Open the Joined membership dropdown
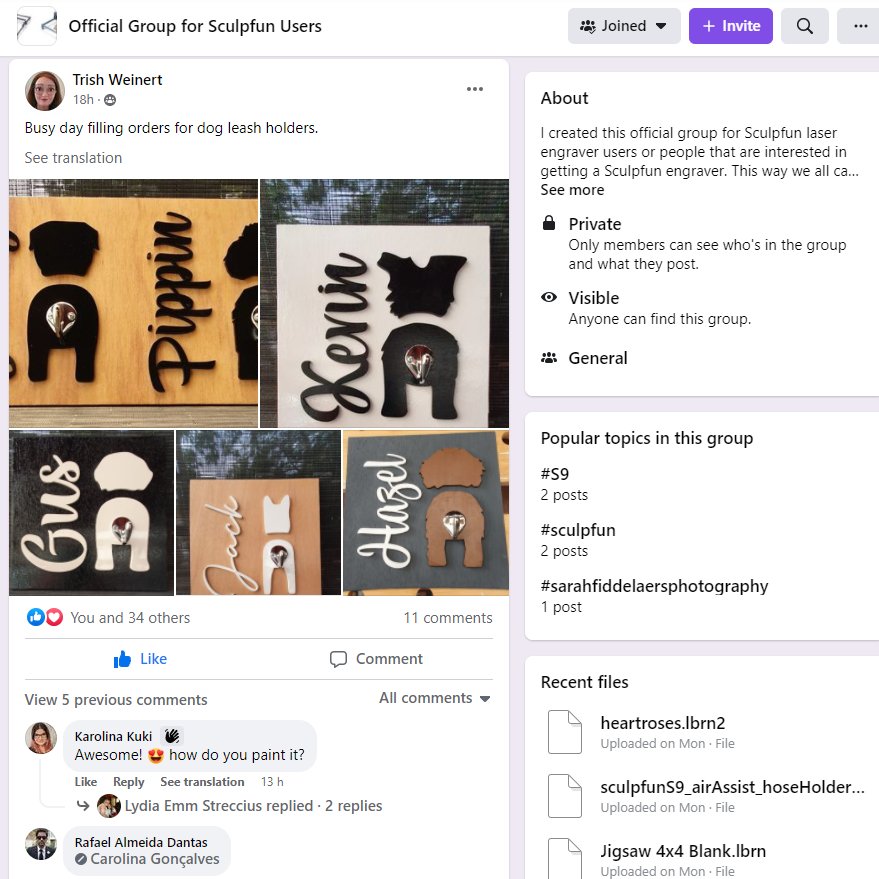The image size is (879, 879). tap(624, 26)
